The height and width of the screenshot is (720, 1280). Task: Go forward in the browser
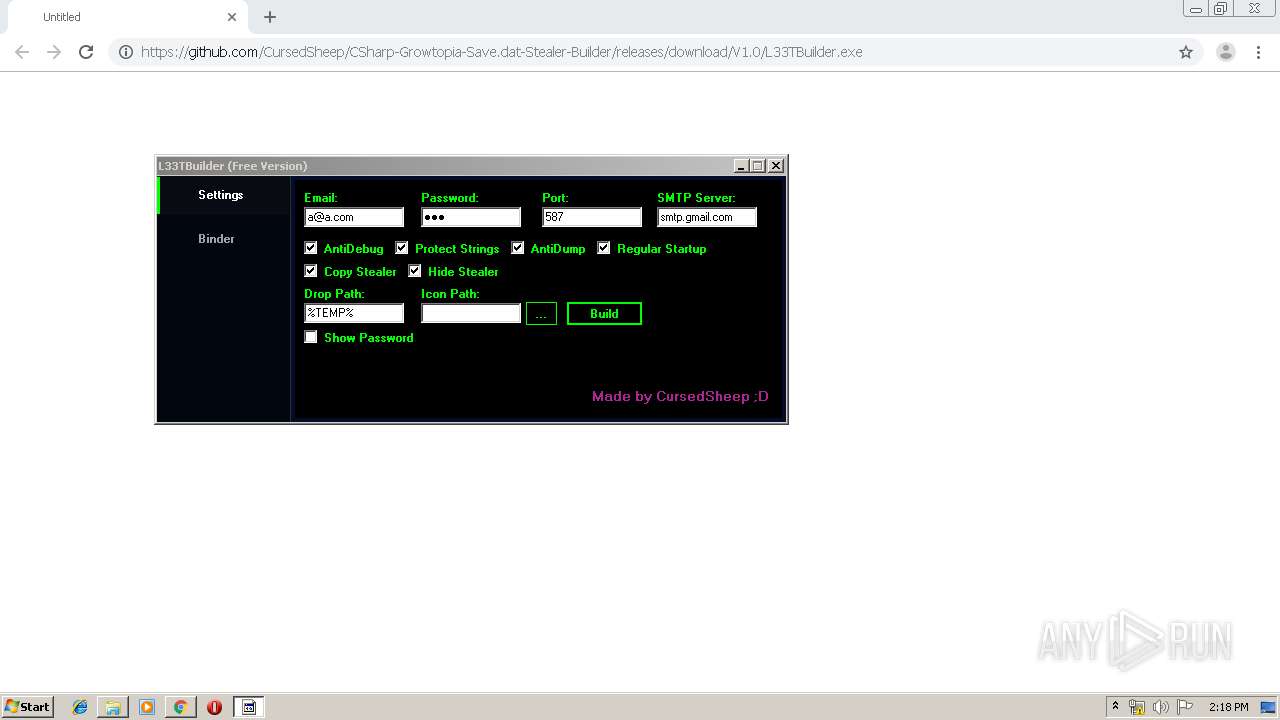(x=54, y=52)
